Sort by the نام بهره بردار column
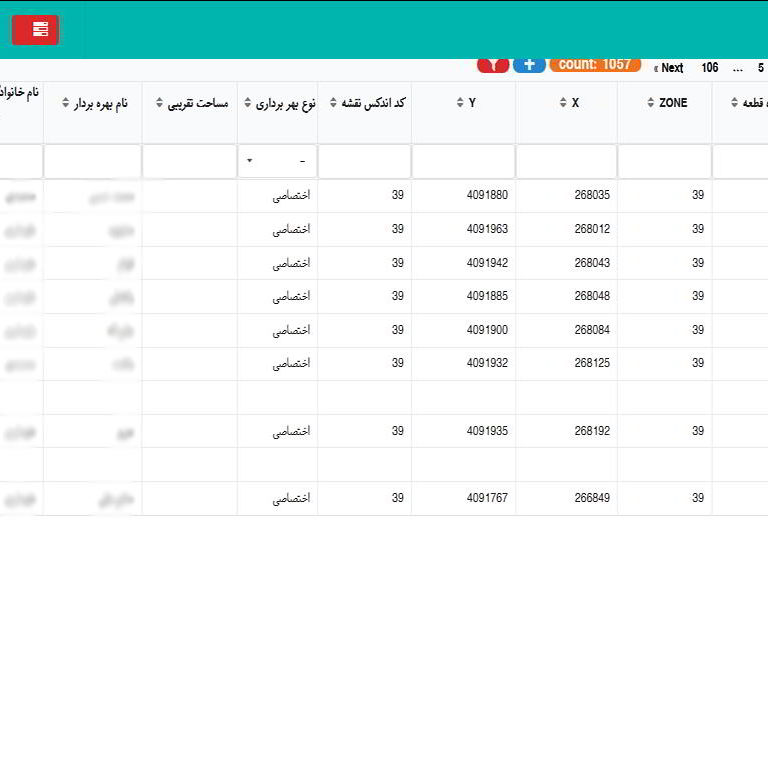The height and width of the screenshot is (768, 768). click(66, 103)
